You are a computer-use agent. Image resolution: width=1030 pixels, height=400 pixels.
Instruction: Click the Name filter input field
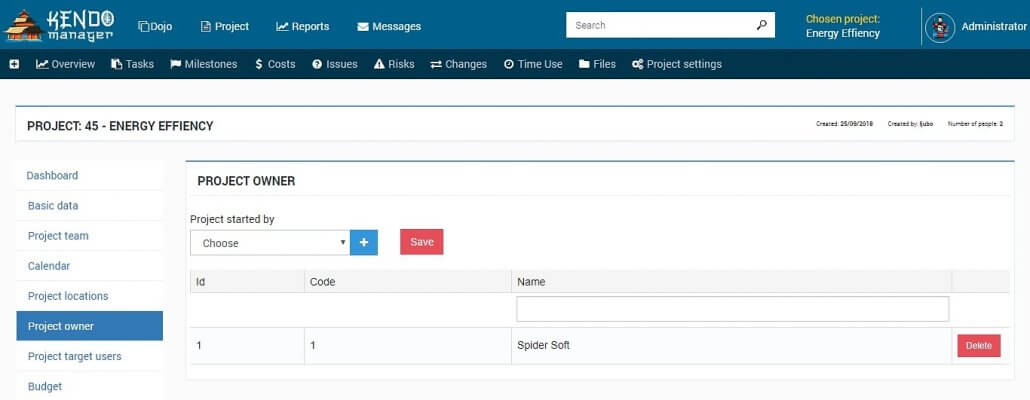(x=732, y=309)
